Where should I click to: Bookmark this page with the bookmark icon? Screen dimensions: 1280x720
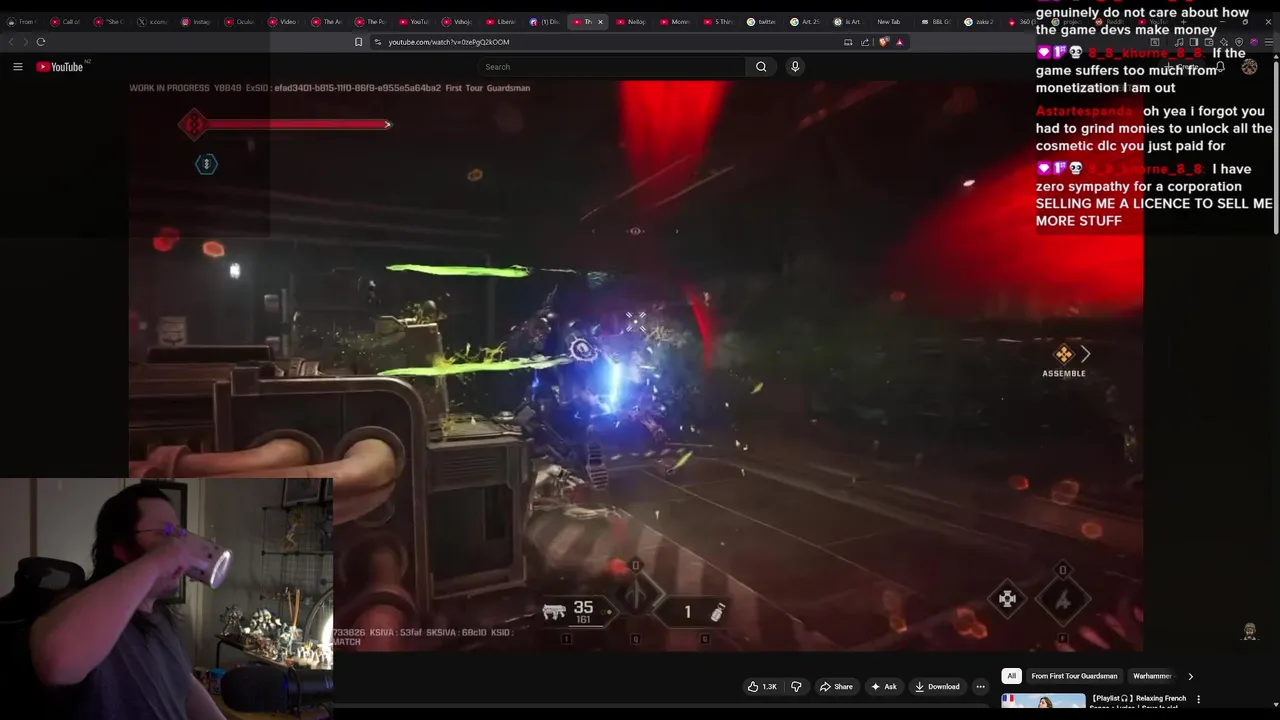[358, 42]
